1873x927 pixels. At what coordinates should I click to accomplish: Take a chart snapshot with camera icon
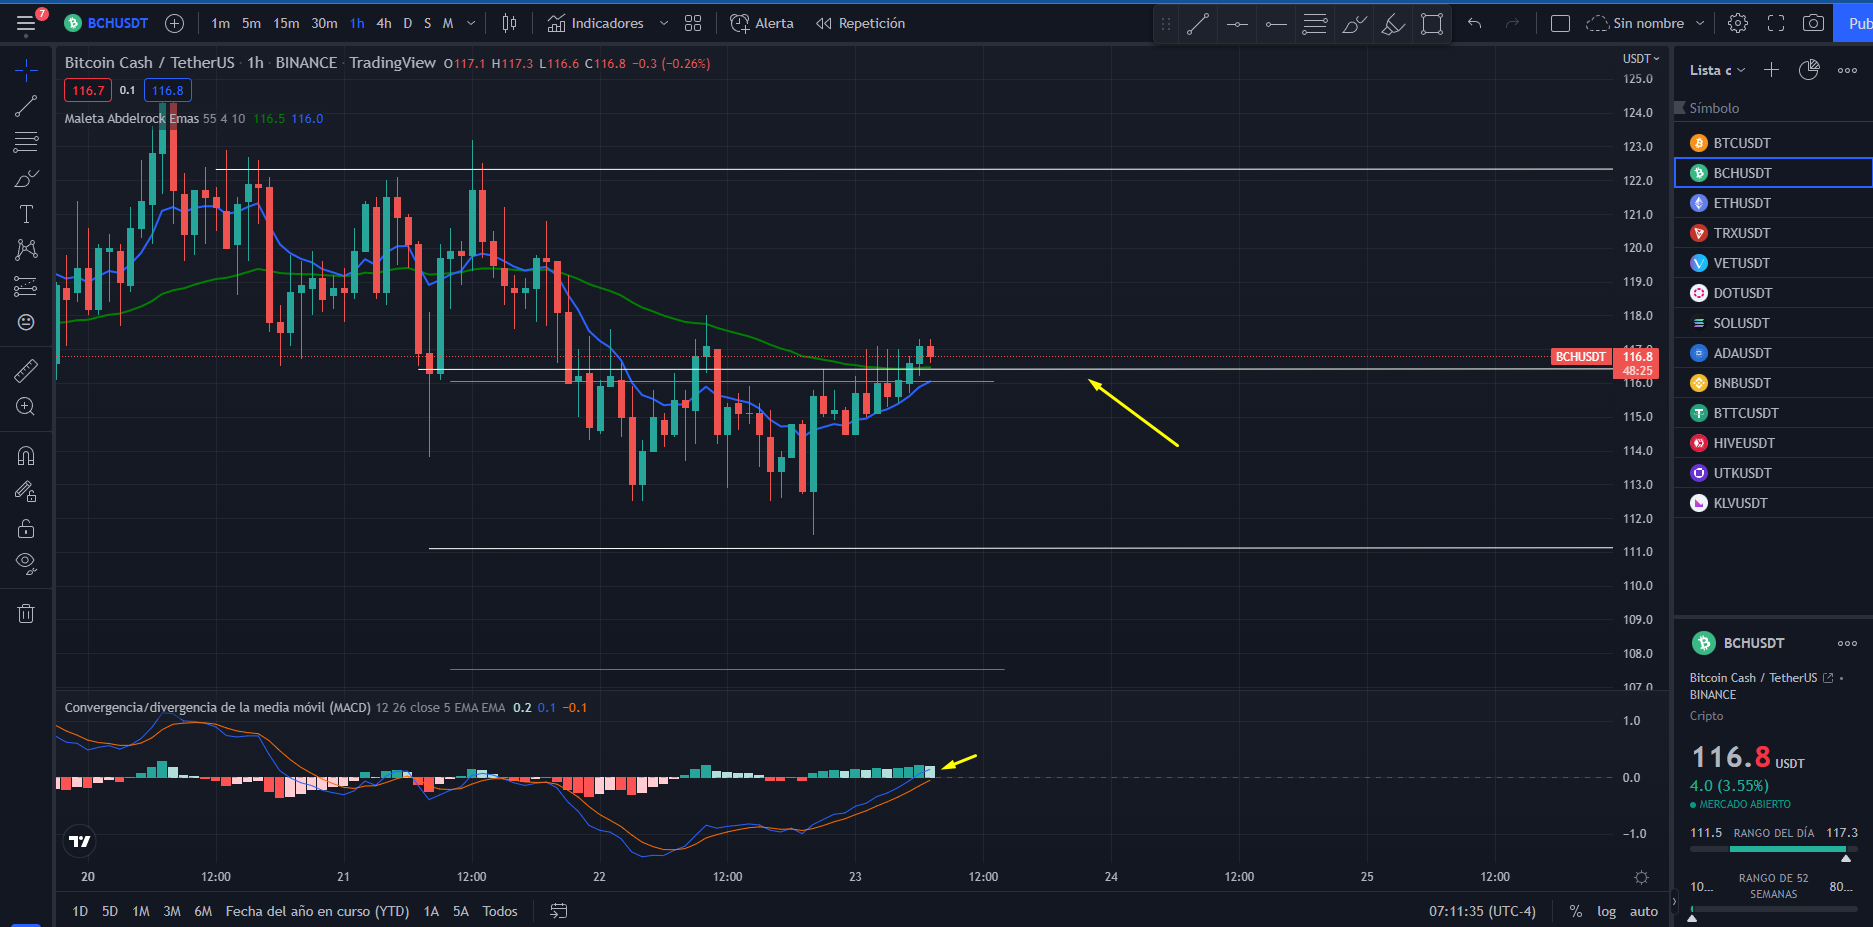tap(1813, 23)
